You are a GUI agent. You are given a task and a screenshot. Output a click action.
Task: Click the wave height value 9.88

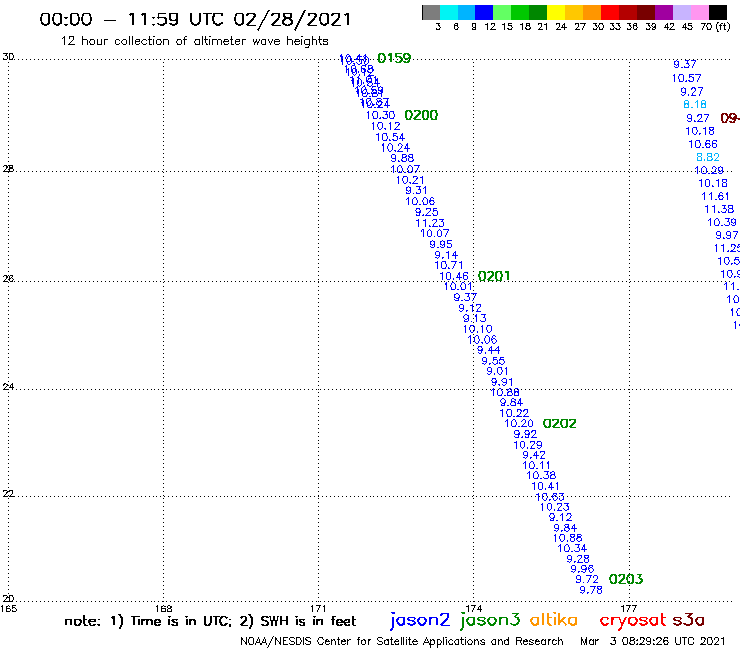[402, 158]
